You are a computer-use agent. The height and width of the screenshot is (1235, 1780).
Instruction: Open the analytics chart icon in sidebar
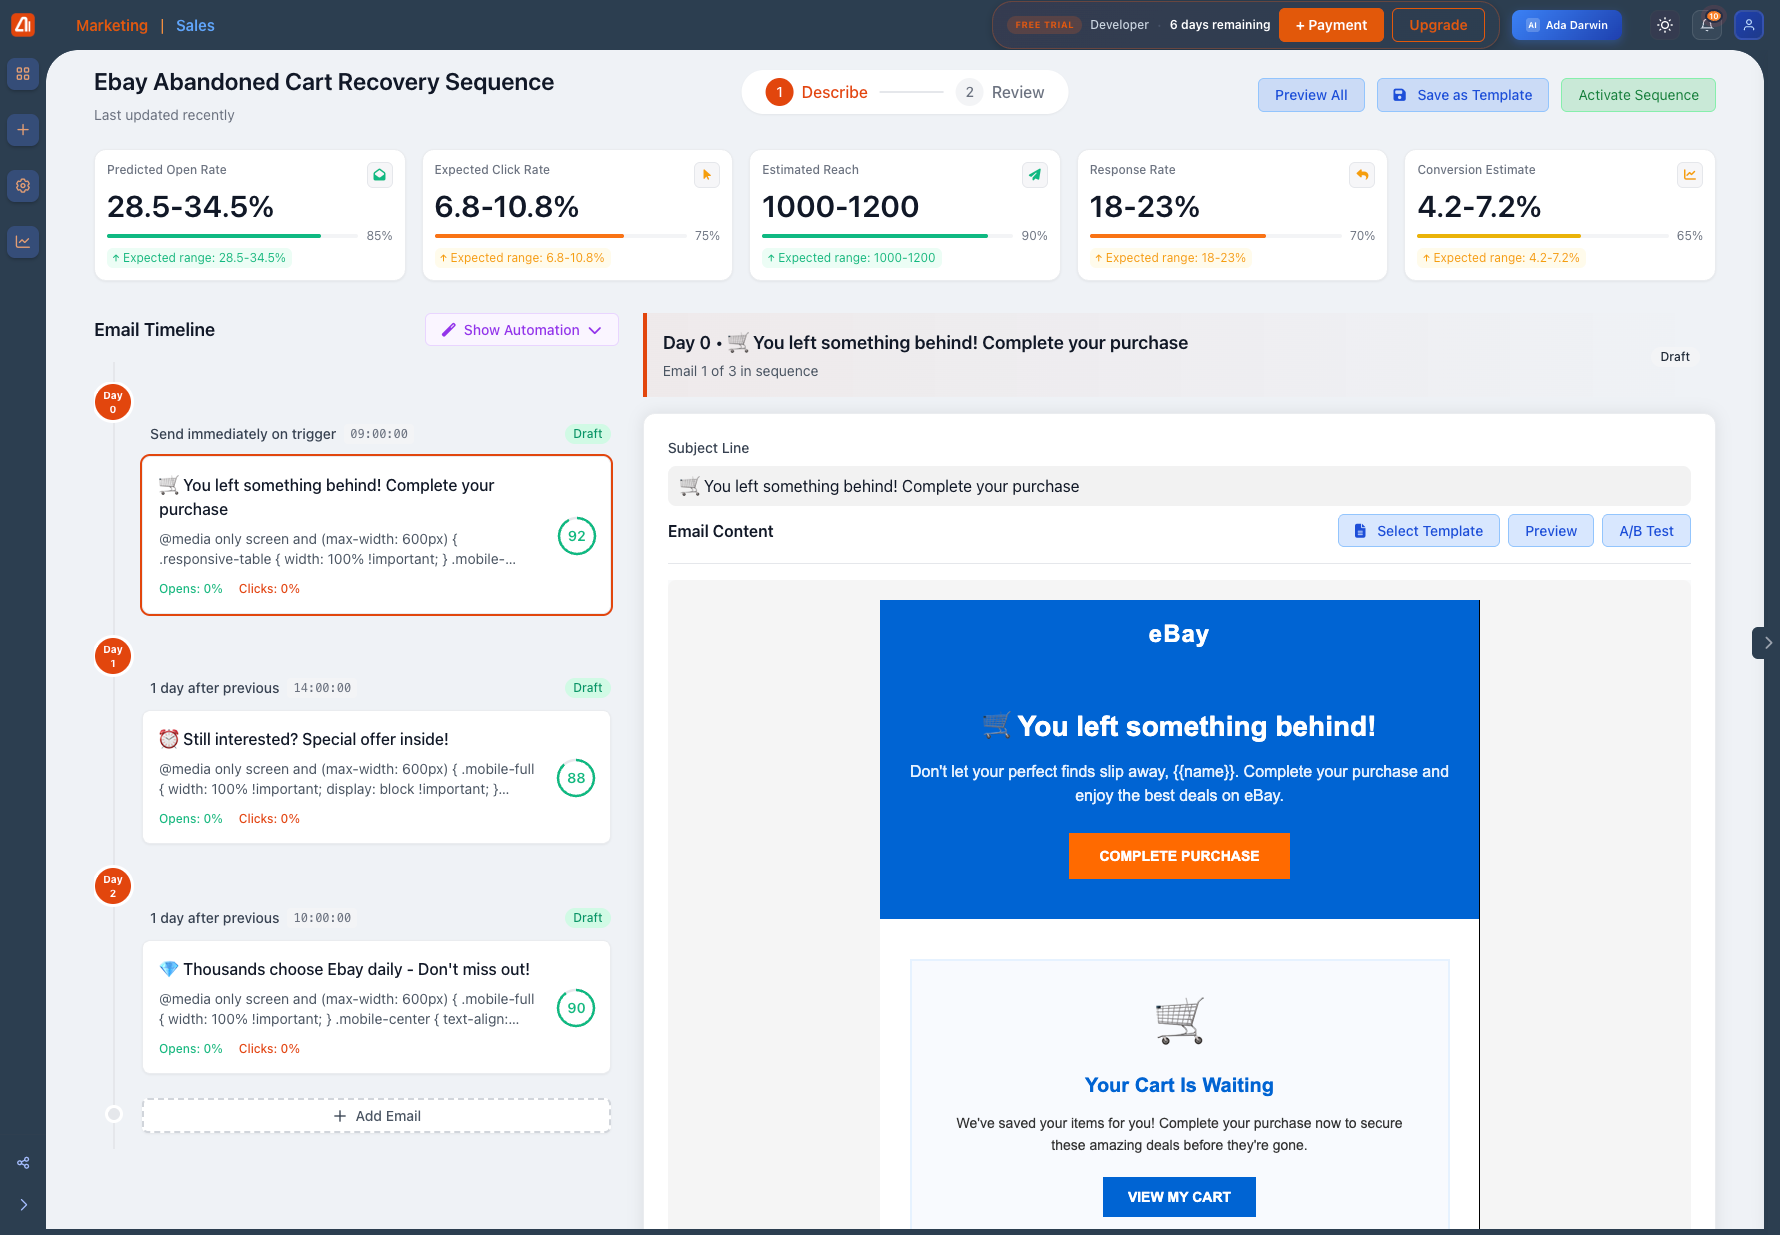pyautogui.click(x=23, y=241)
